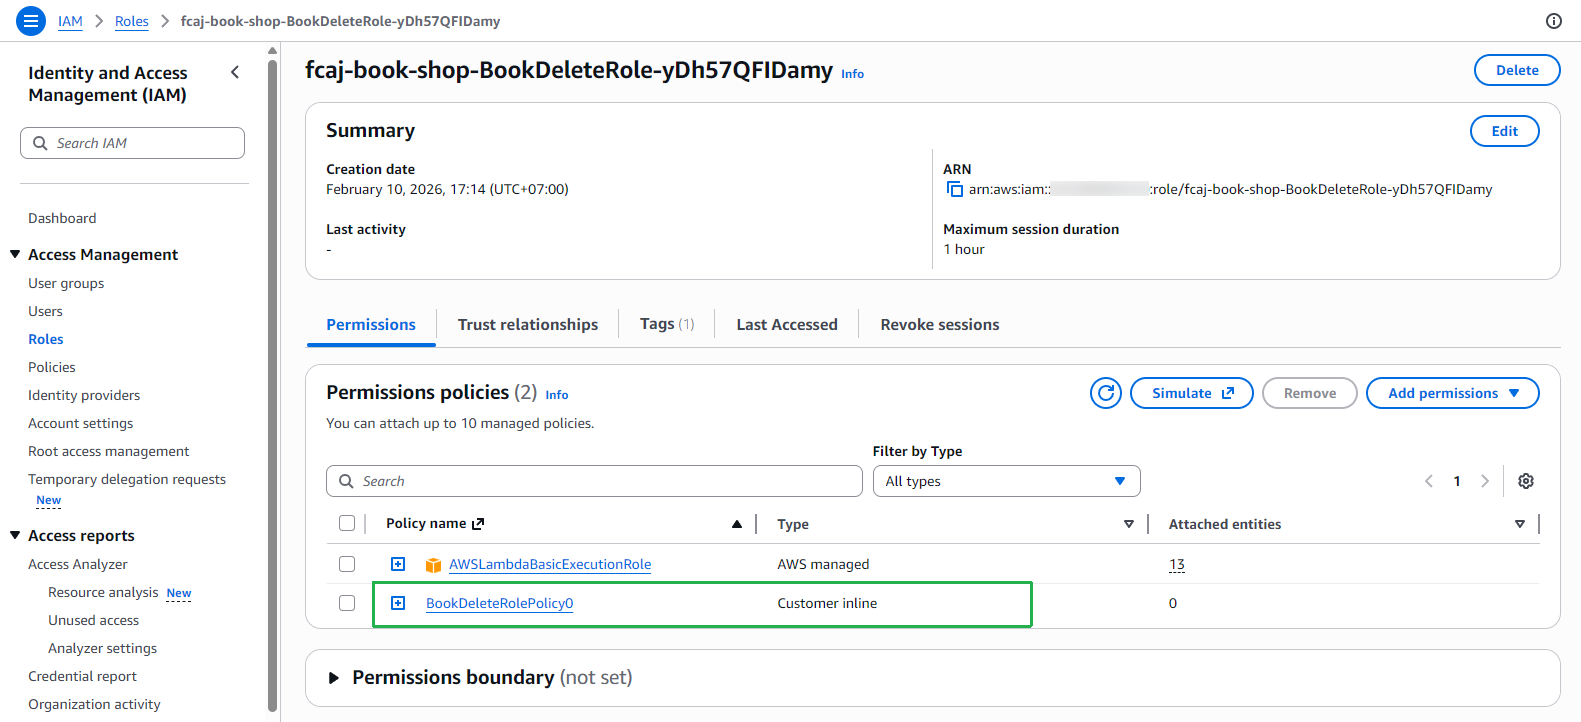Check the BookDeleteRolePolicy0 row checkbox
The width and height of the screenshot is (1581, 722).
click(347, 603)
